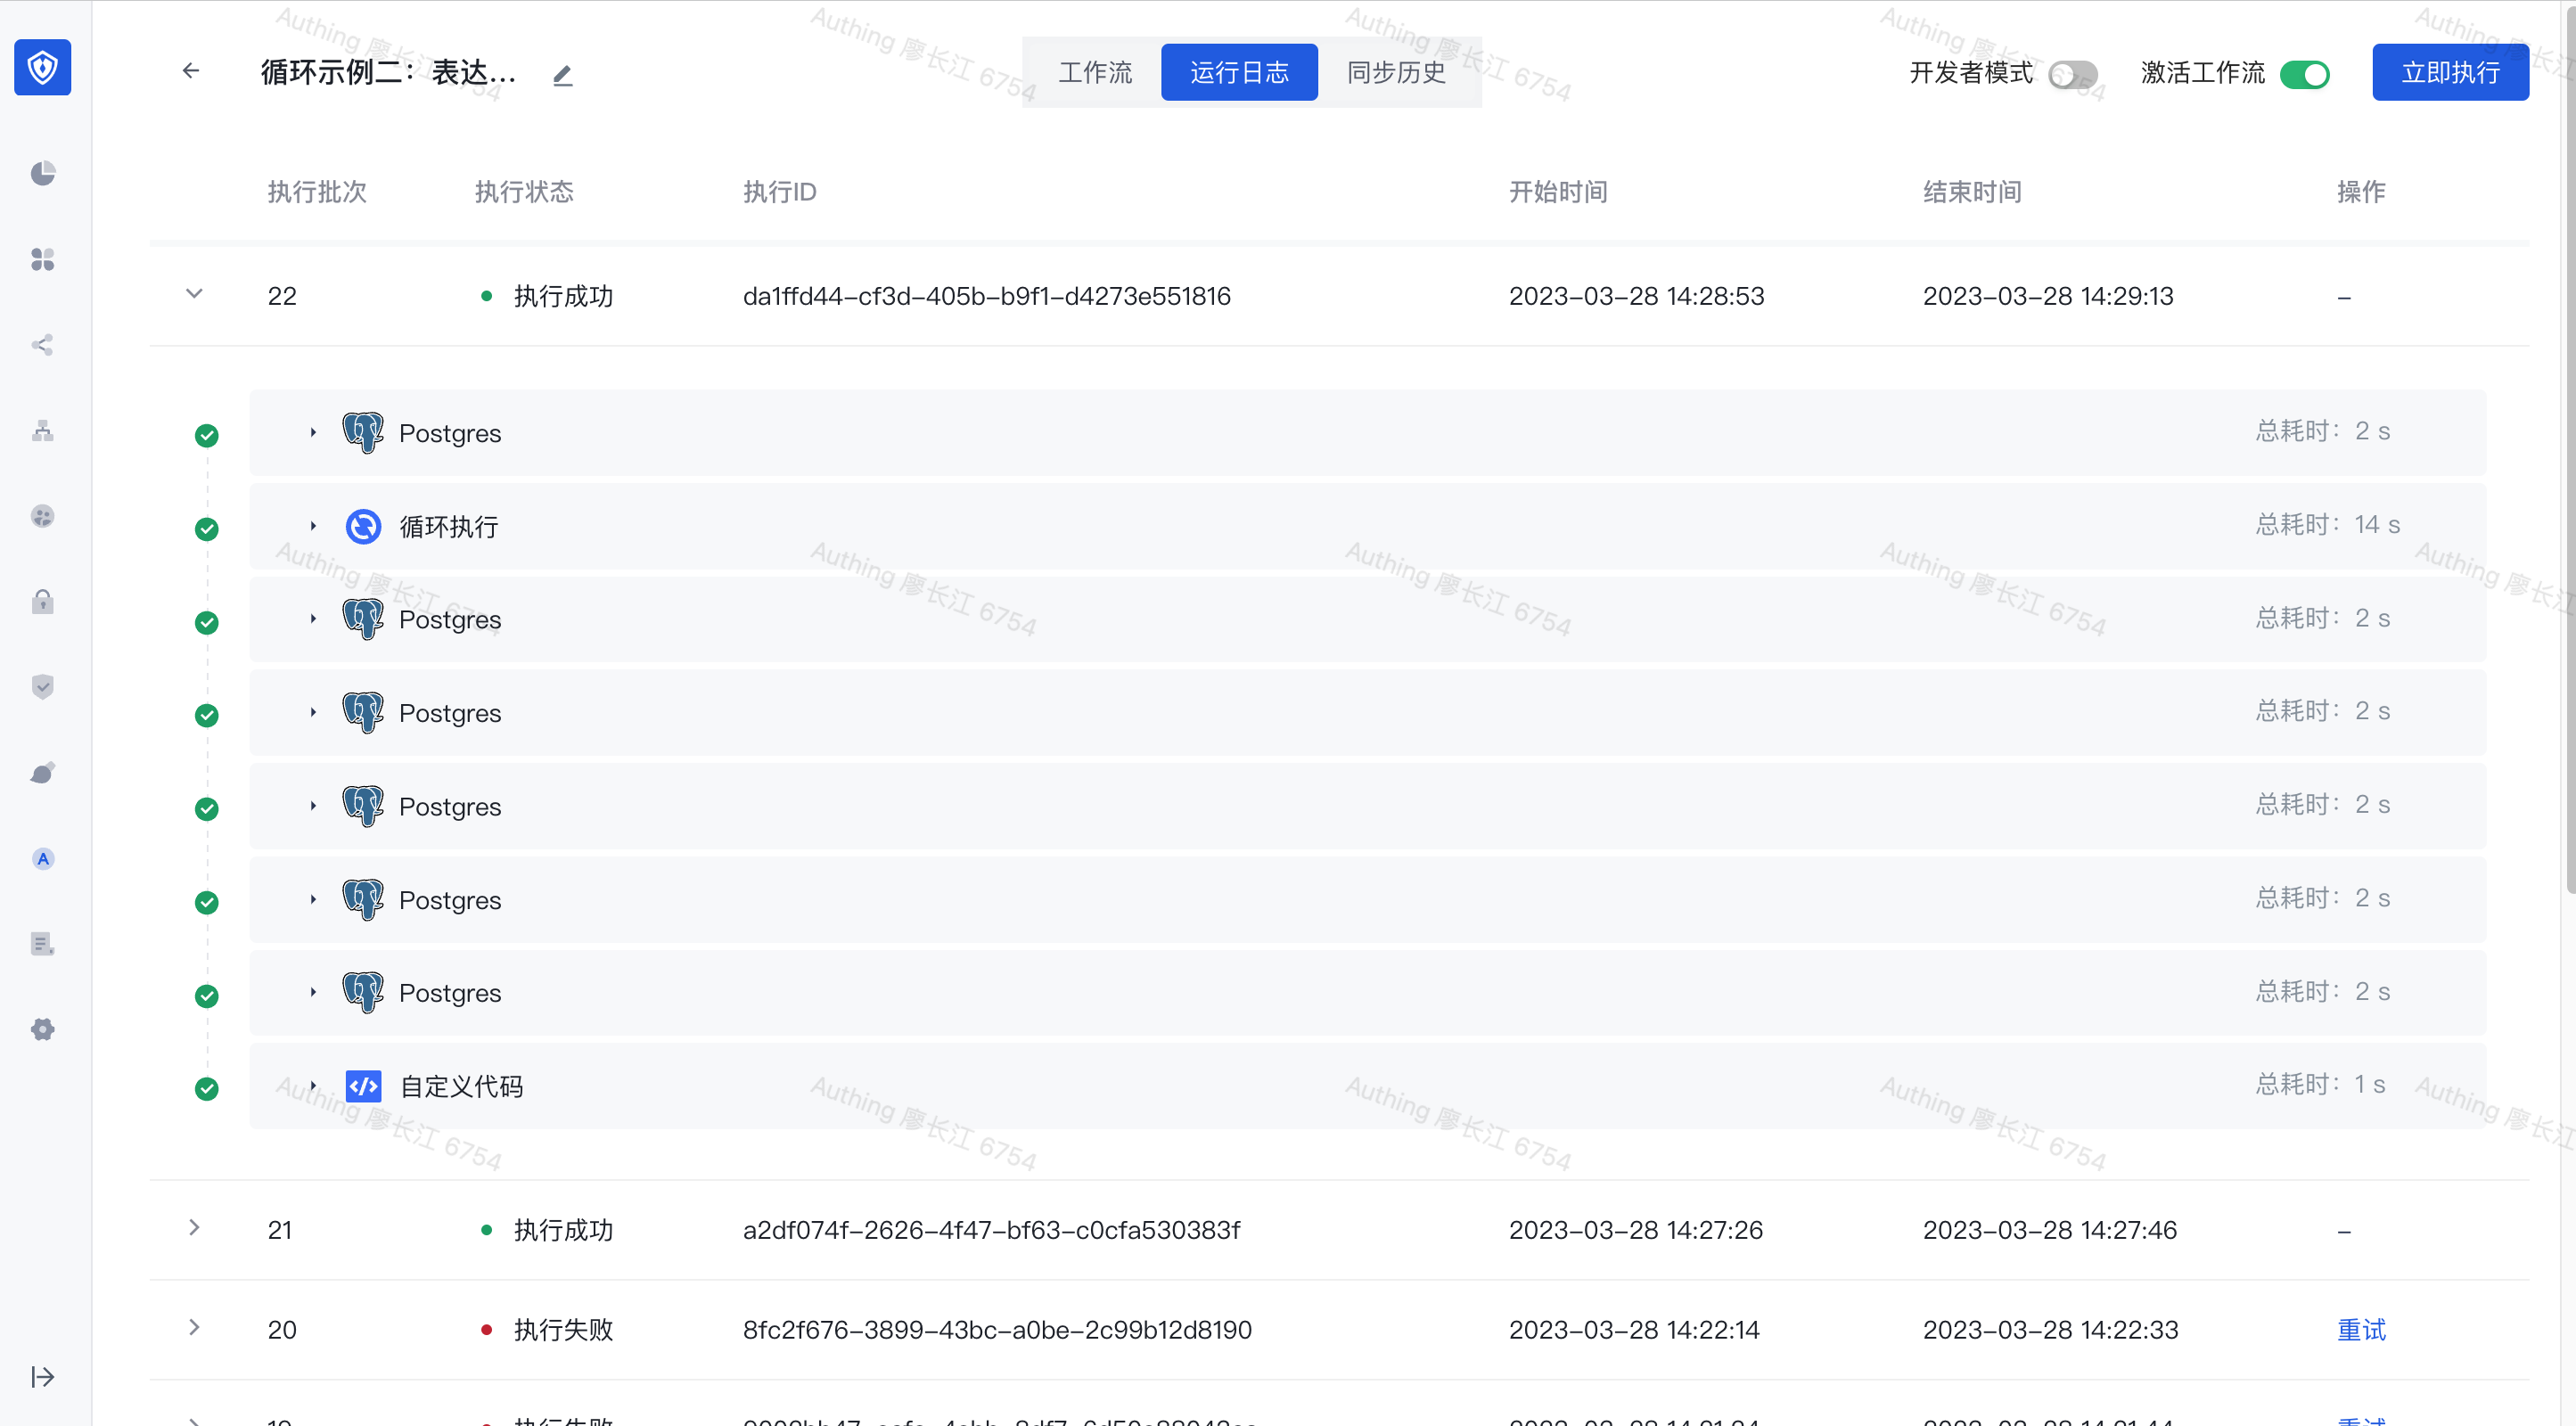Switch to the 同步历史 tab

click(x=1396, y=72)
